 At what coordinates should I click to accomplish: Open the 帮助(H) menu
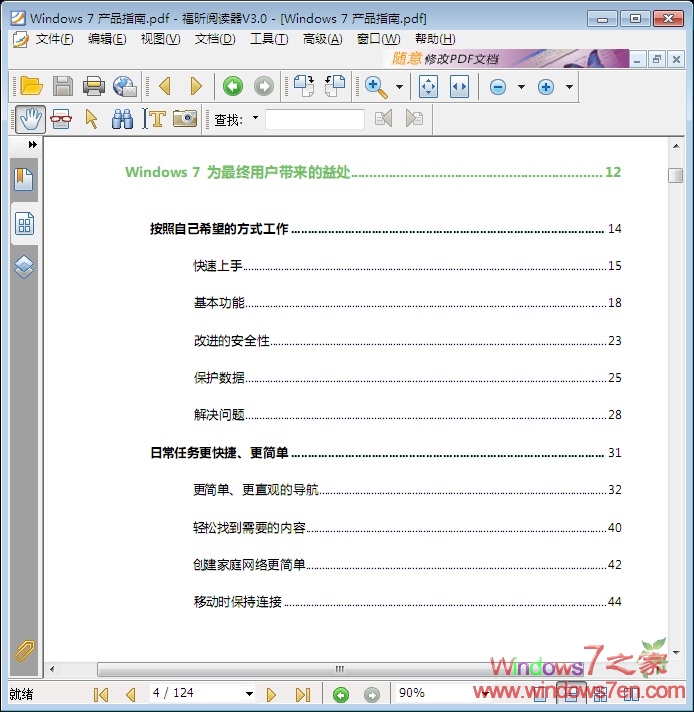[x=435, y=40]
